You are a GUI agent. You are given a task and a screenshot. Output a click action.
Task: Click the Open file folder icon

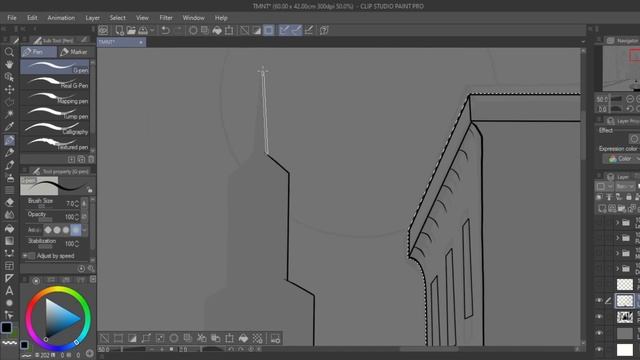point(131,30)
